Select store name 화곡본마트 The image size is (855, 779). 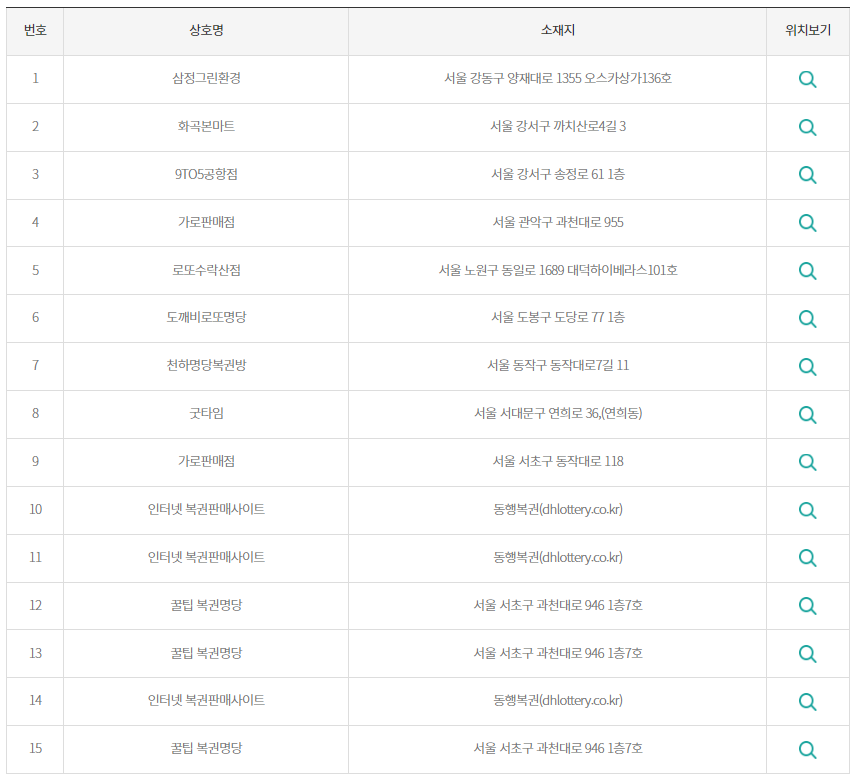pyautogui.click(x=206, y=126)
